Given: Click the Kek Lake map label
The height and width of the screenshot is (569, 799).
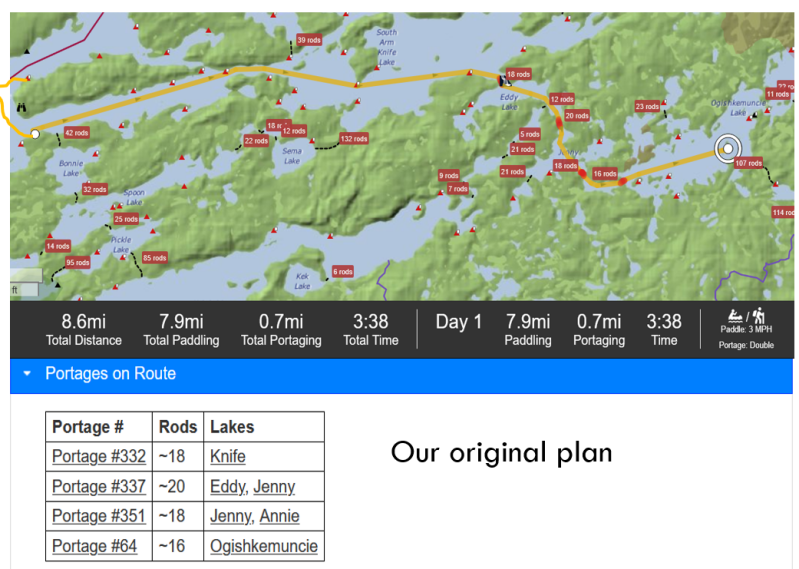Looking at the screenshot, I should pos(302,281).
